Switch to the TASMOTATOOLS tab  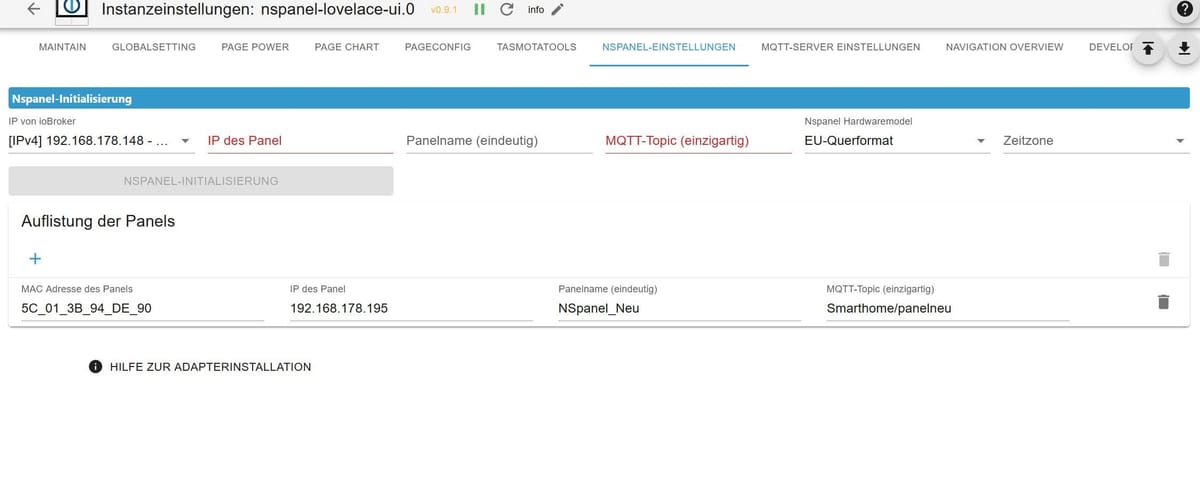point(536,47)
